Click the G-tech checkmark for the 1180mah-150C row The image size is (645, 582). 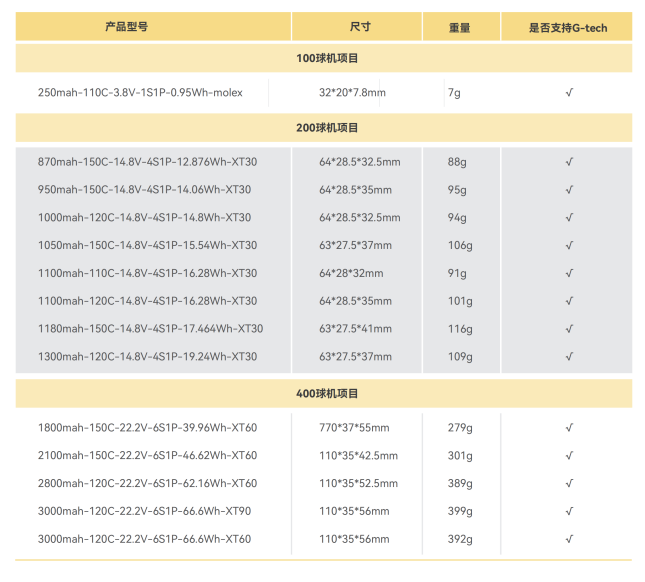coord(568,329)
